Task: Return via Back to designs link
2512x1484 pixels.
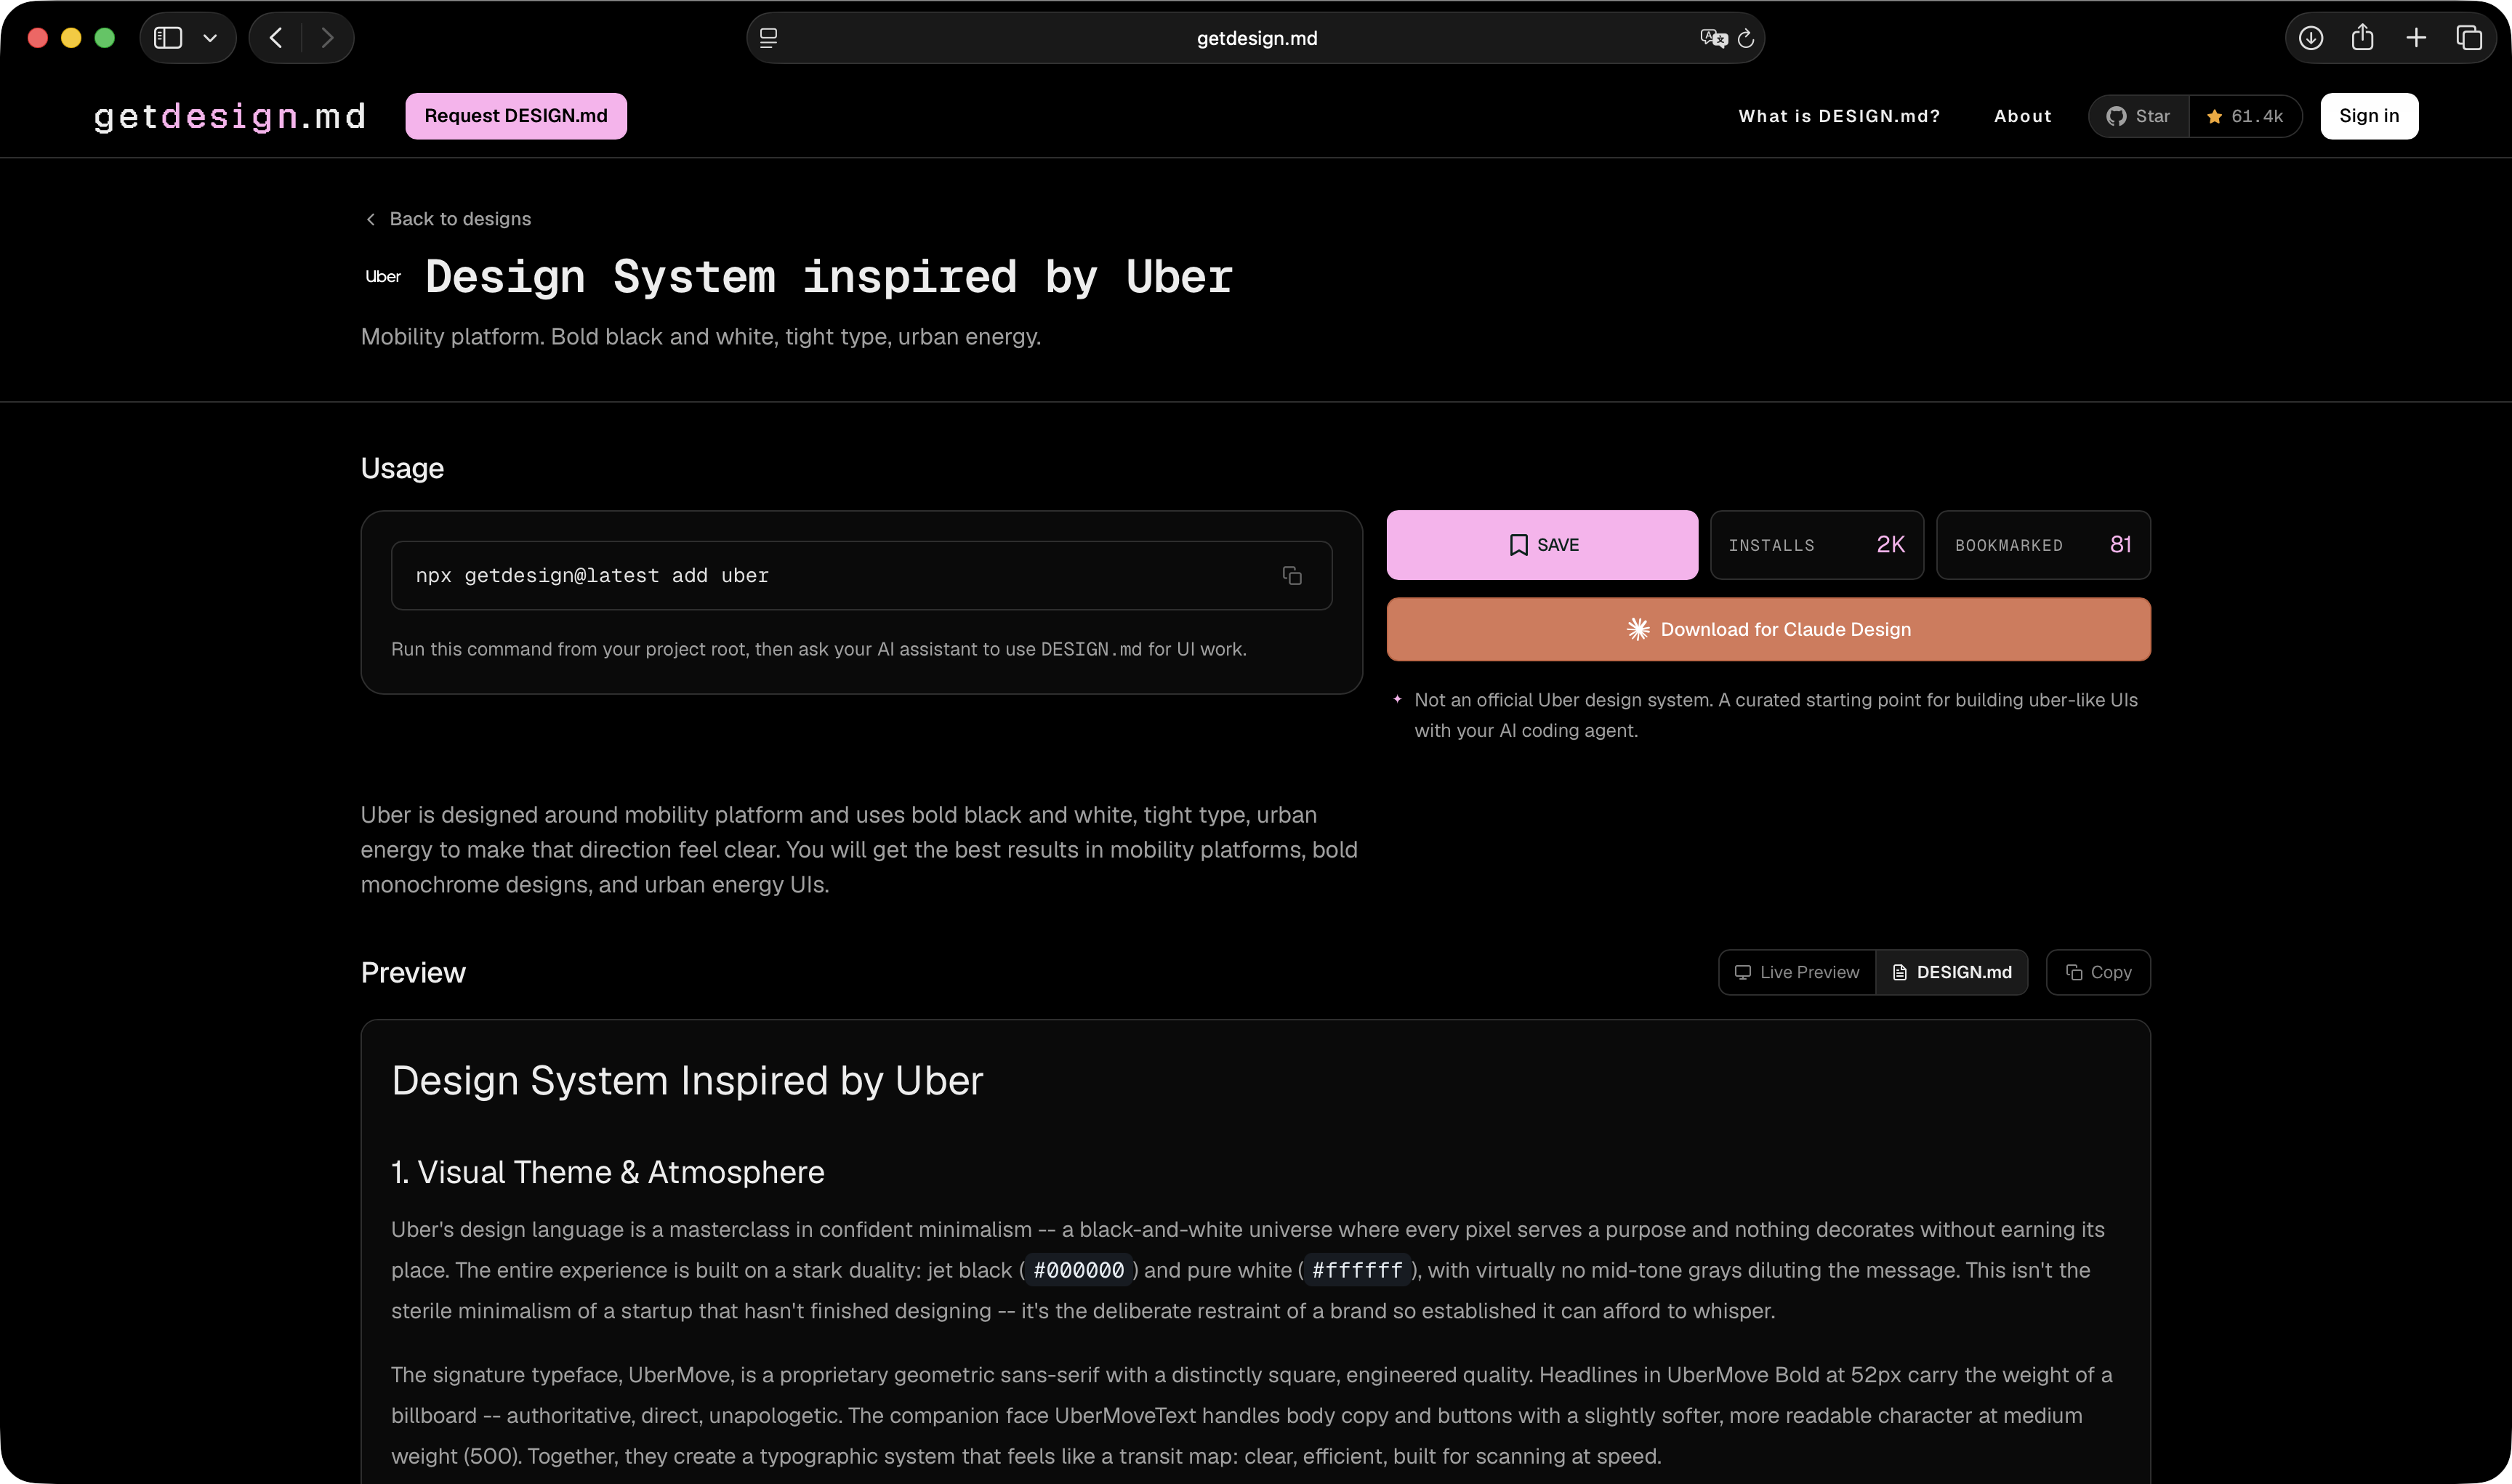Action: point(448,219)
